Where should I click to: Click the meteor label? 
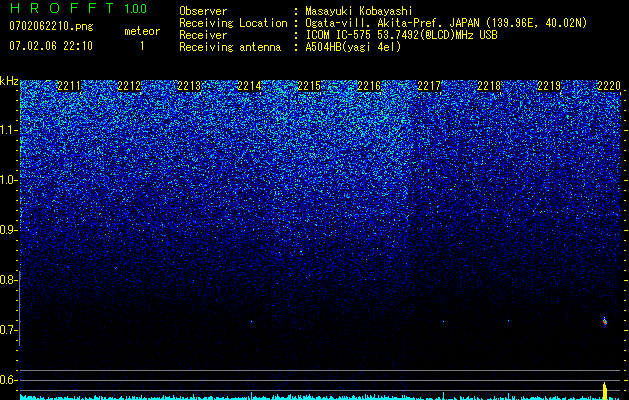coord(142,31)
